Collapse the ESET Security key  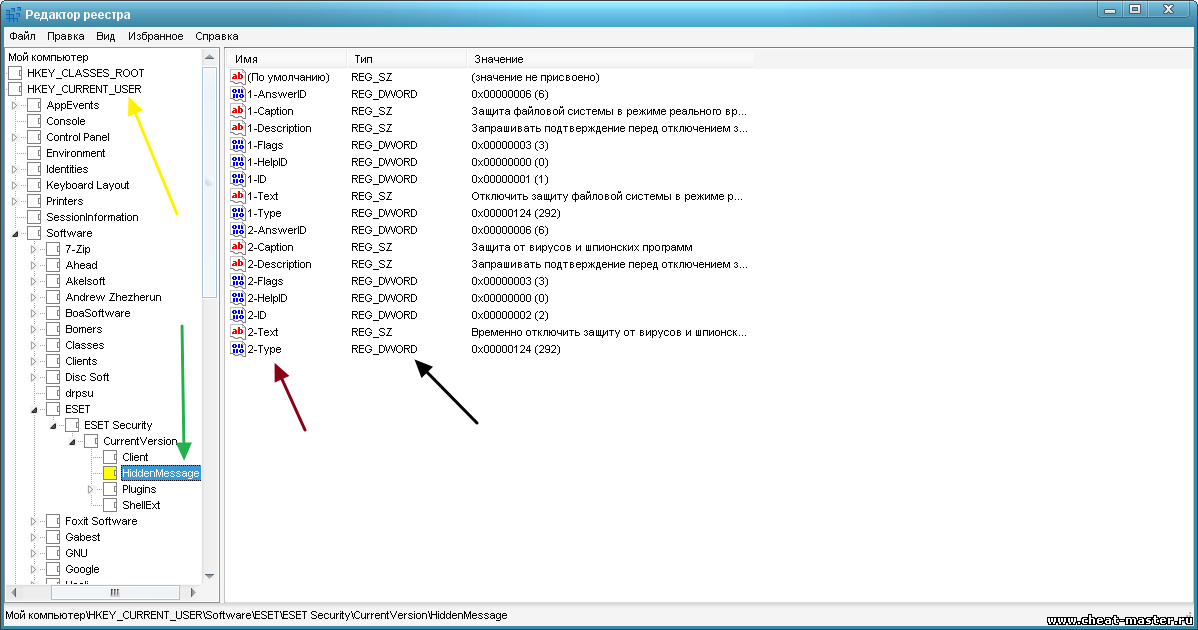[x=53, y=426]
